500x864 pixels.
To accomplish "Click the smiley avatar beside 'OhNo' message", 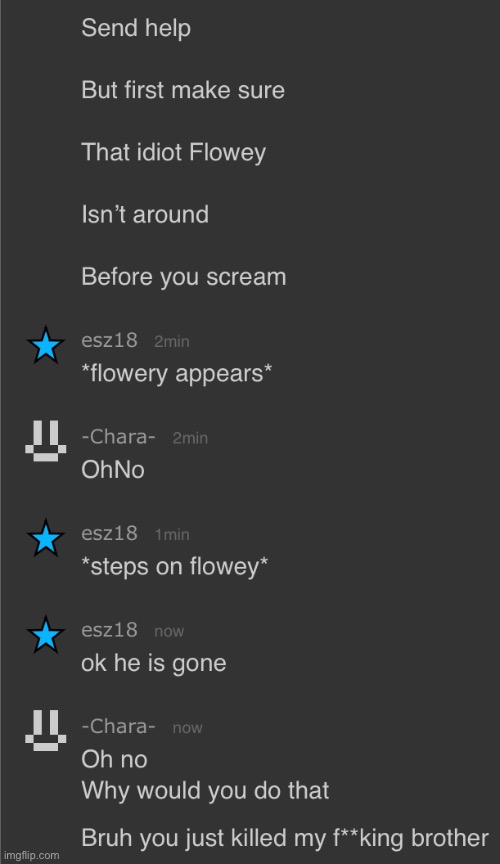I will pyautogui.click(x=46, y=441).
